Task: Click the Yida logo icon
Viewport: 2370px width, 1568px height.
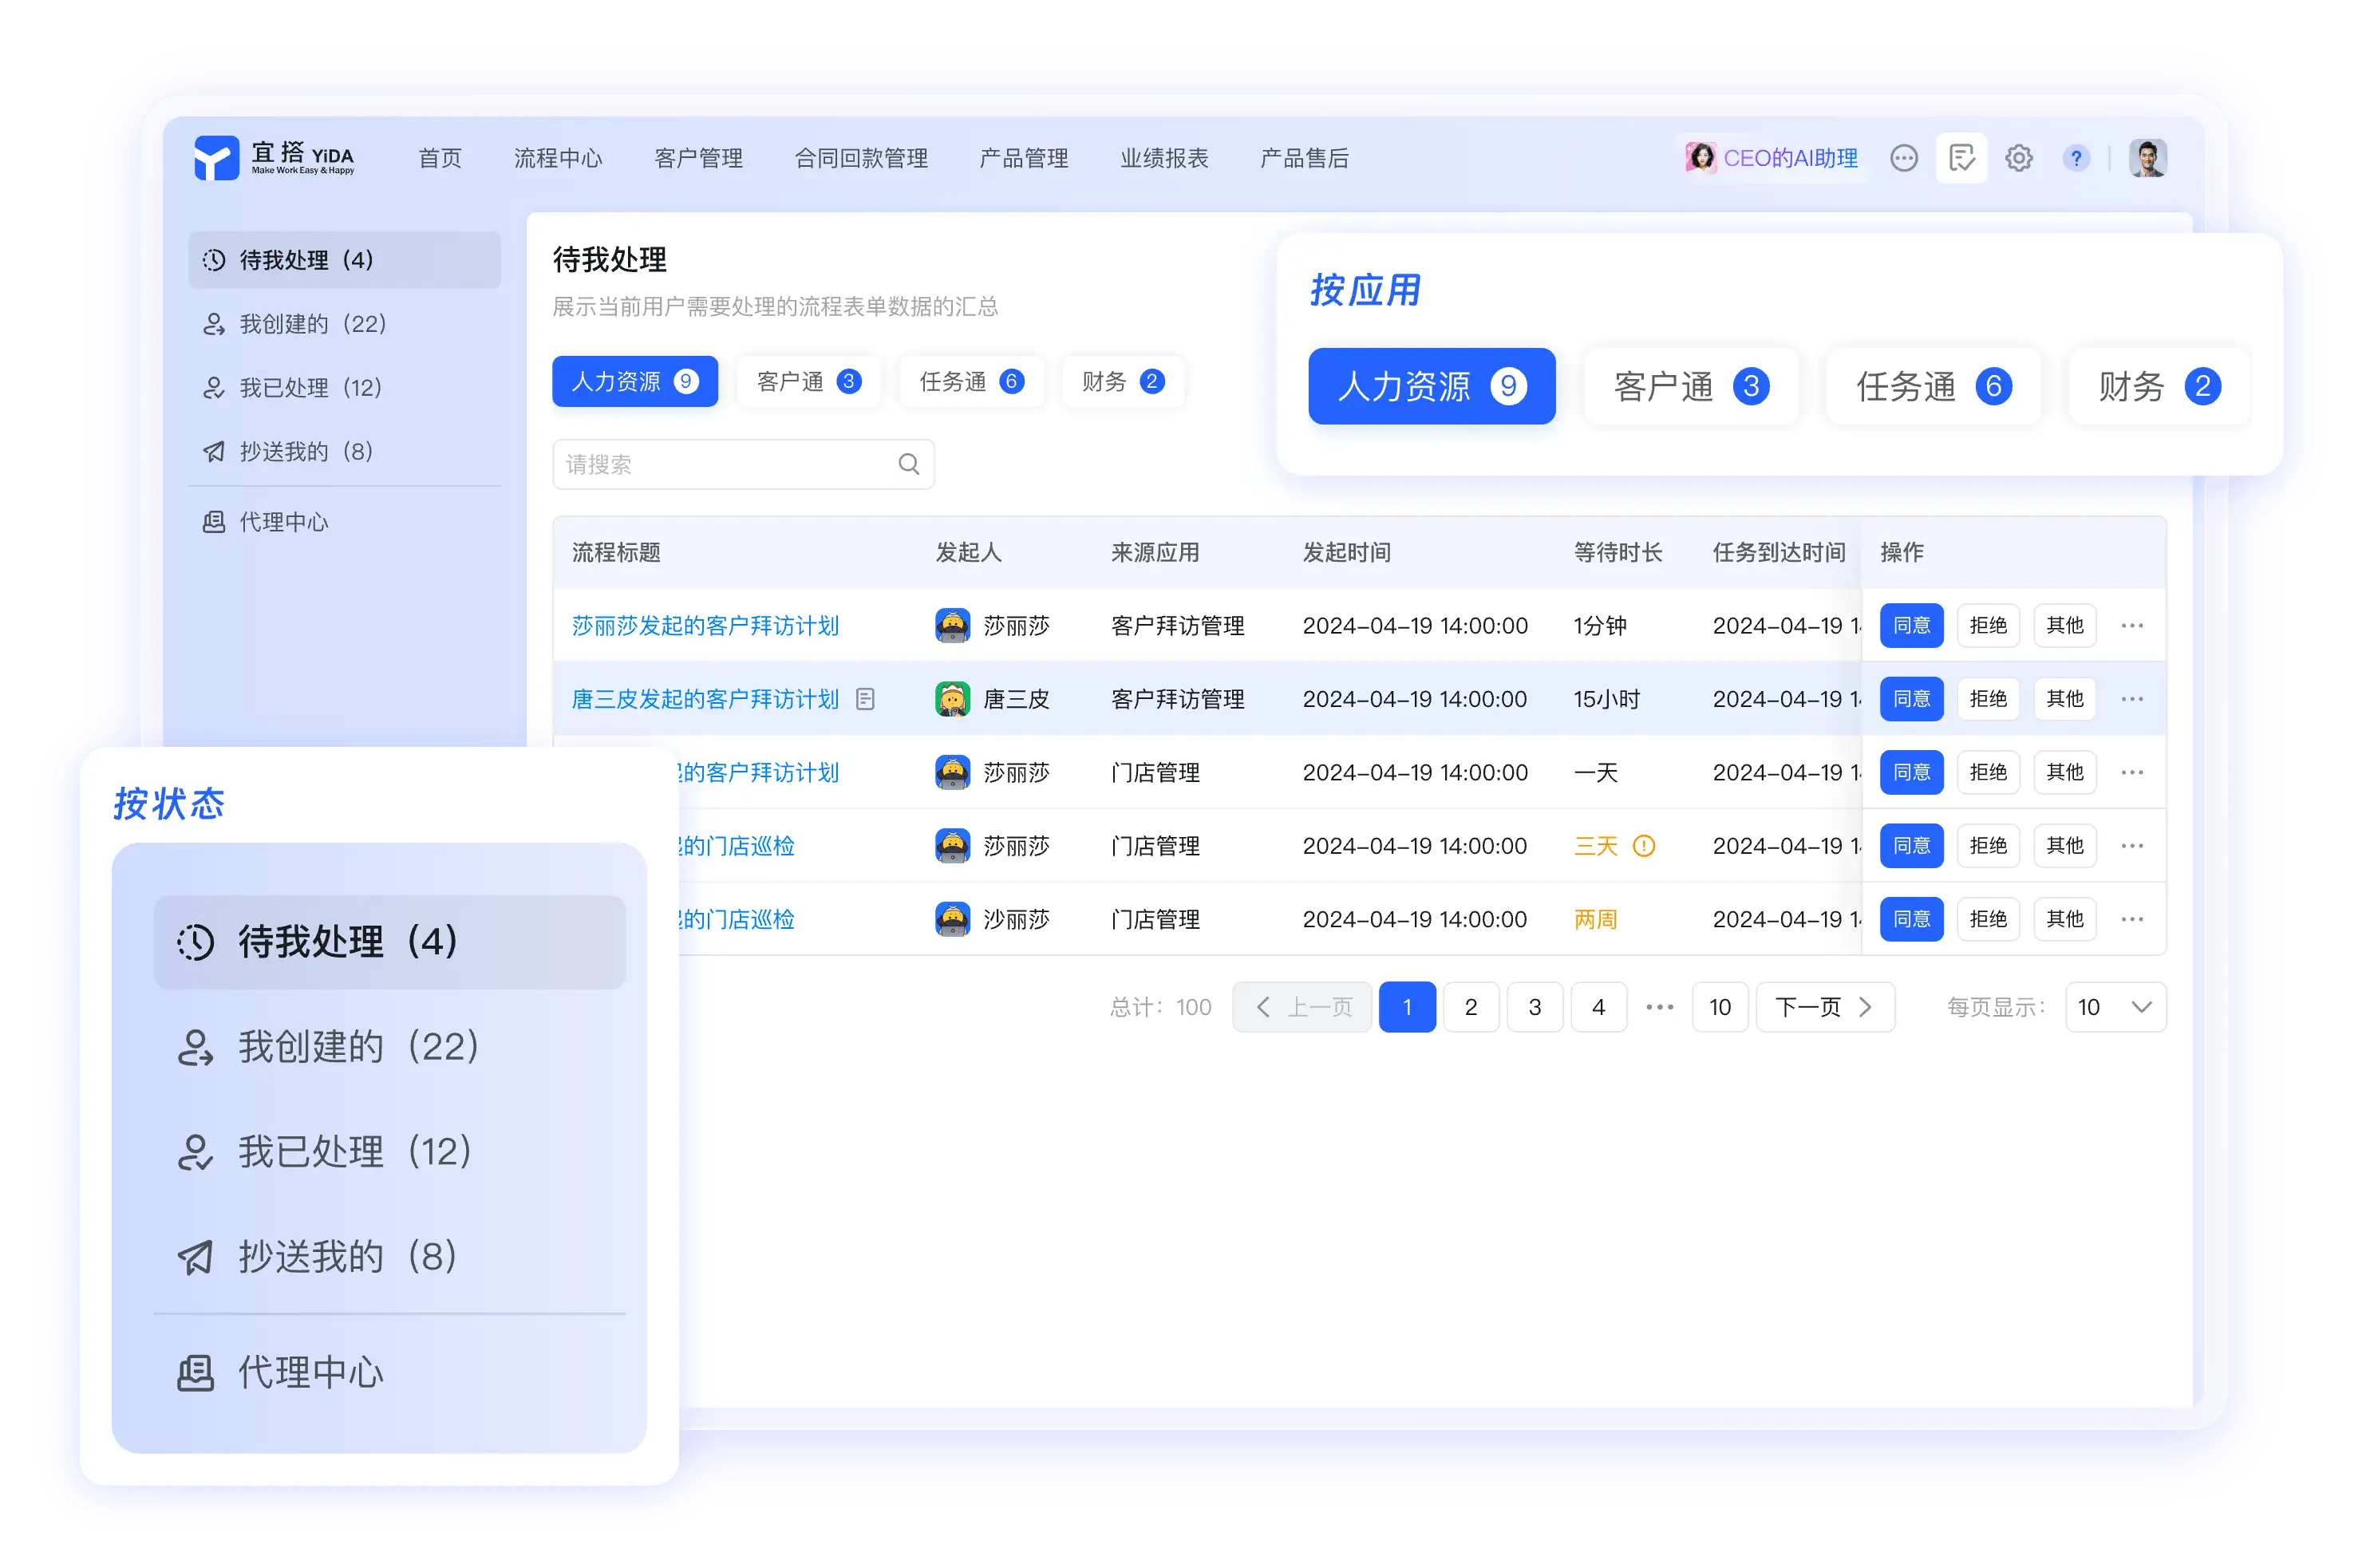Action: click(x=216, y=158)
